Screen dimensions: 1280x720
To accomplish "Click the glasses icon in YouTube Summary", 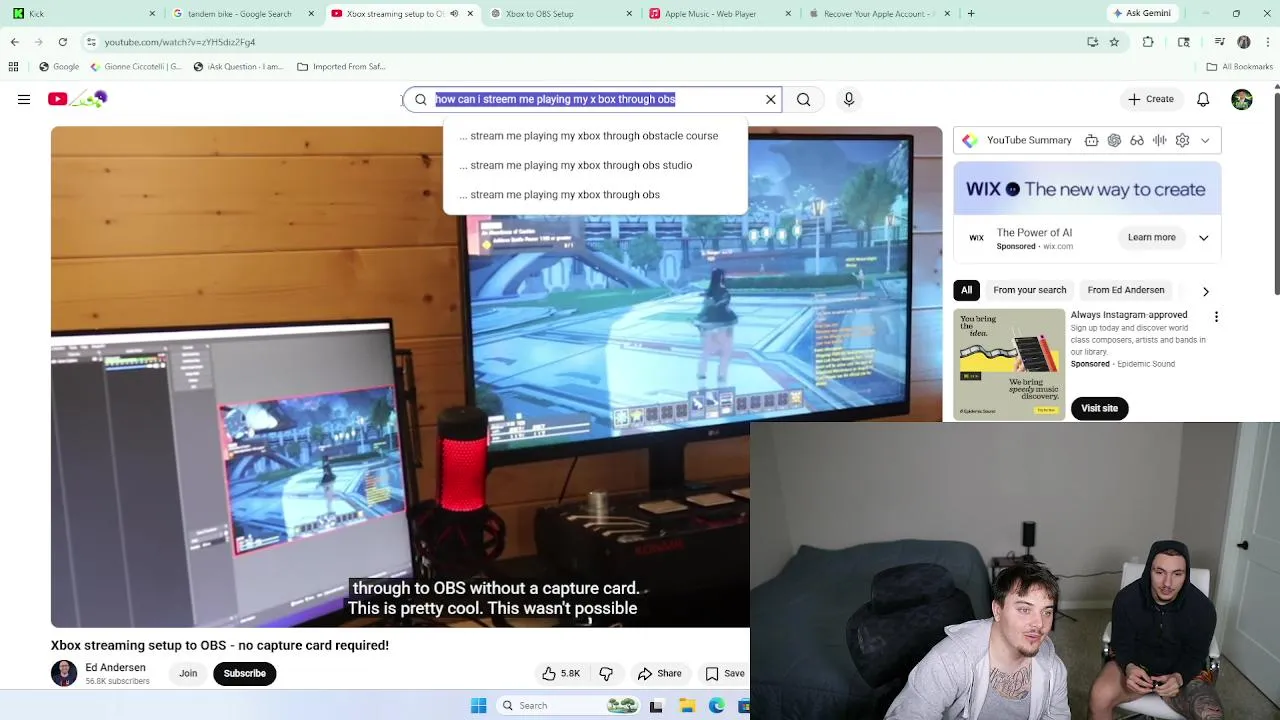I will 1137,140.
